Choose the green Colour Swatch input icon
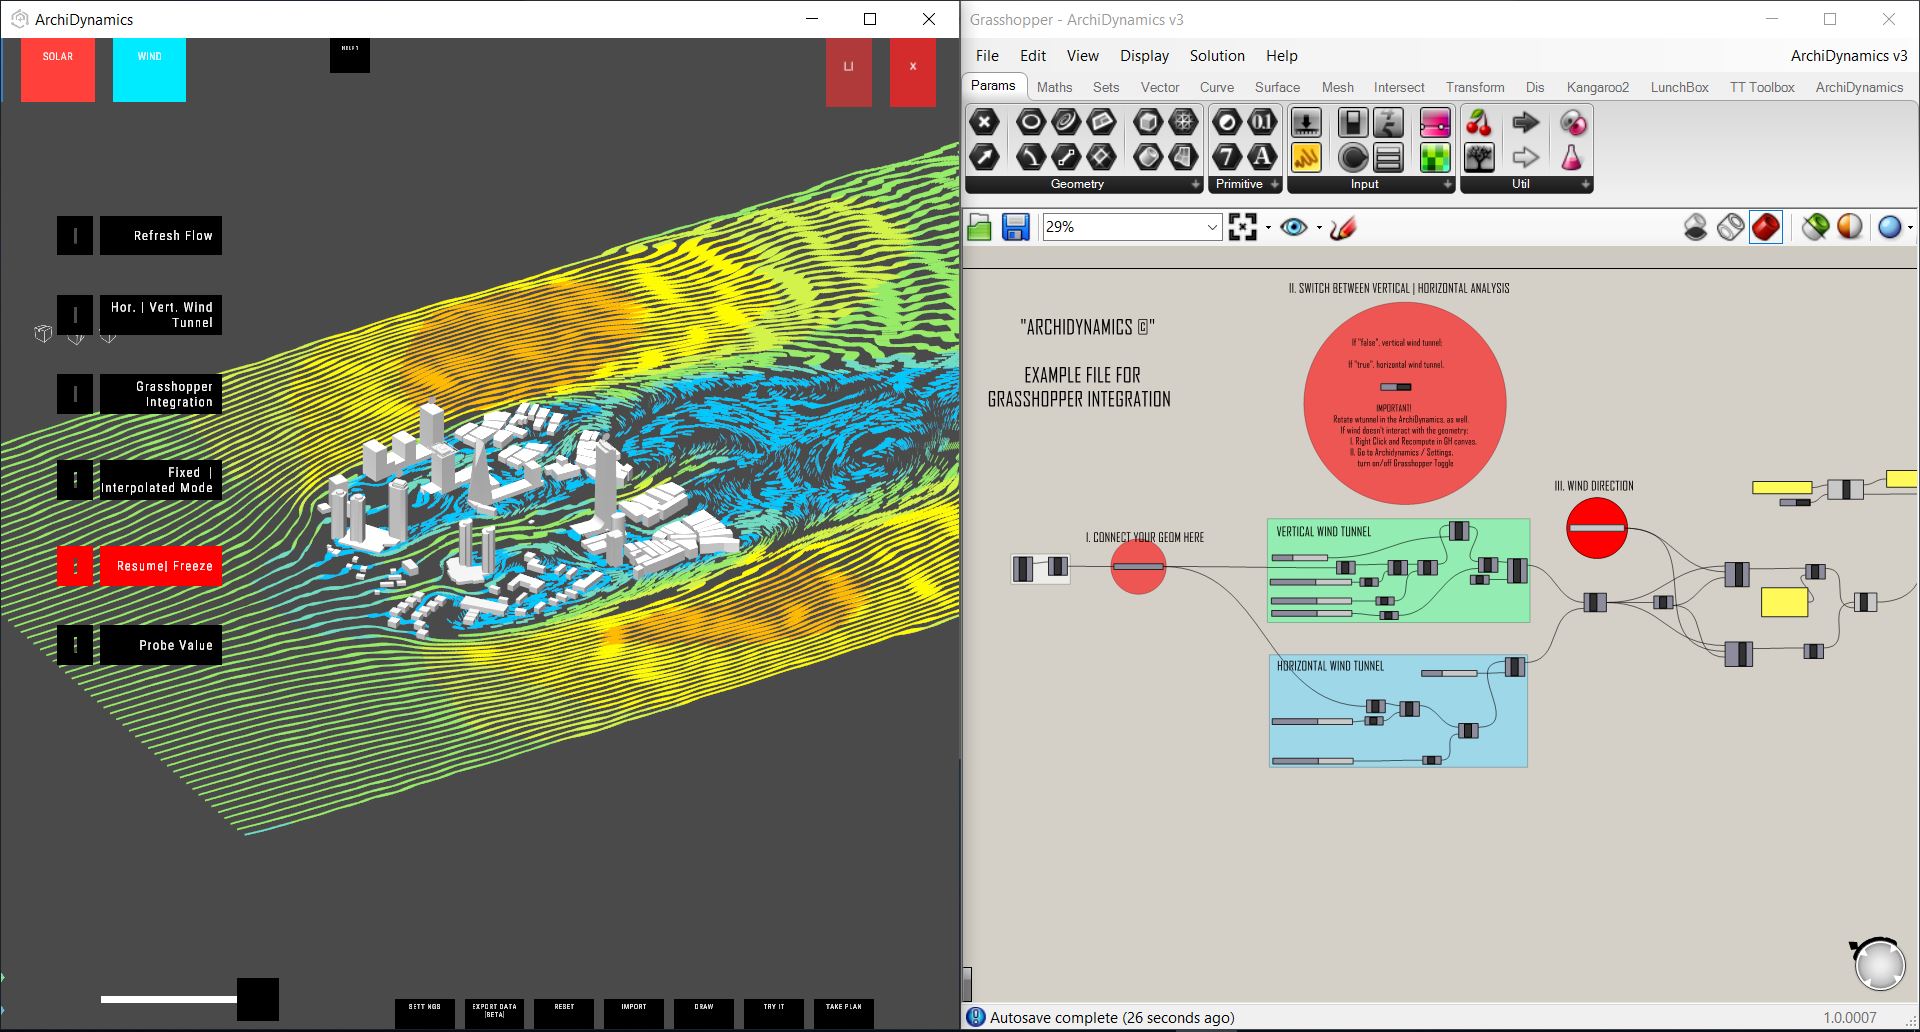Image resolution: width=1920 pixels, height=1032 pixels. click(1435, 157)
